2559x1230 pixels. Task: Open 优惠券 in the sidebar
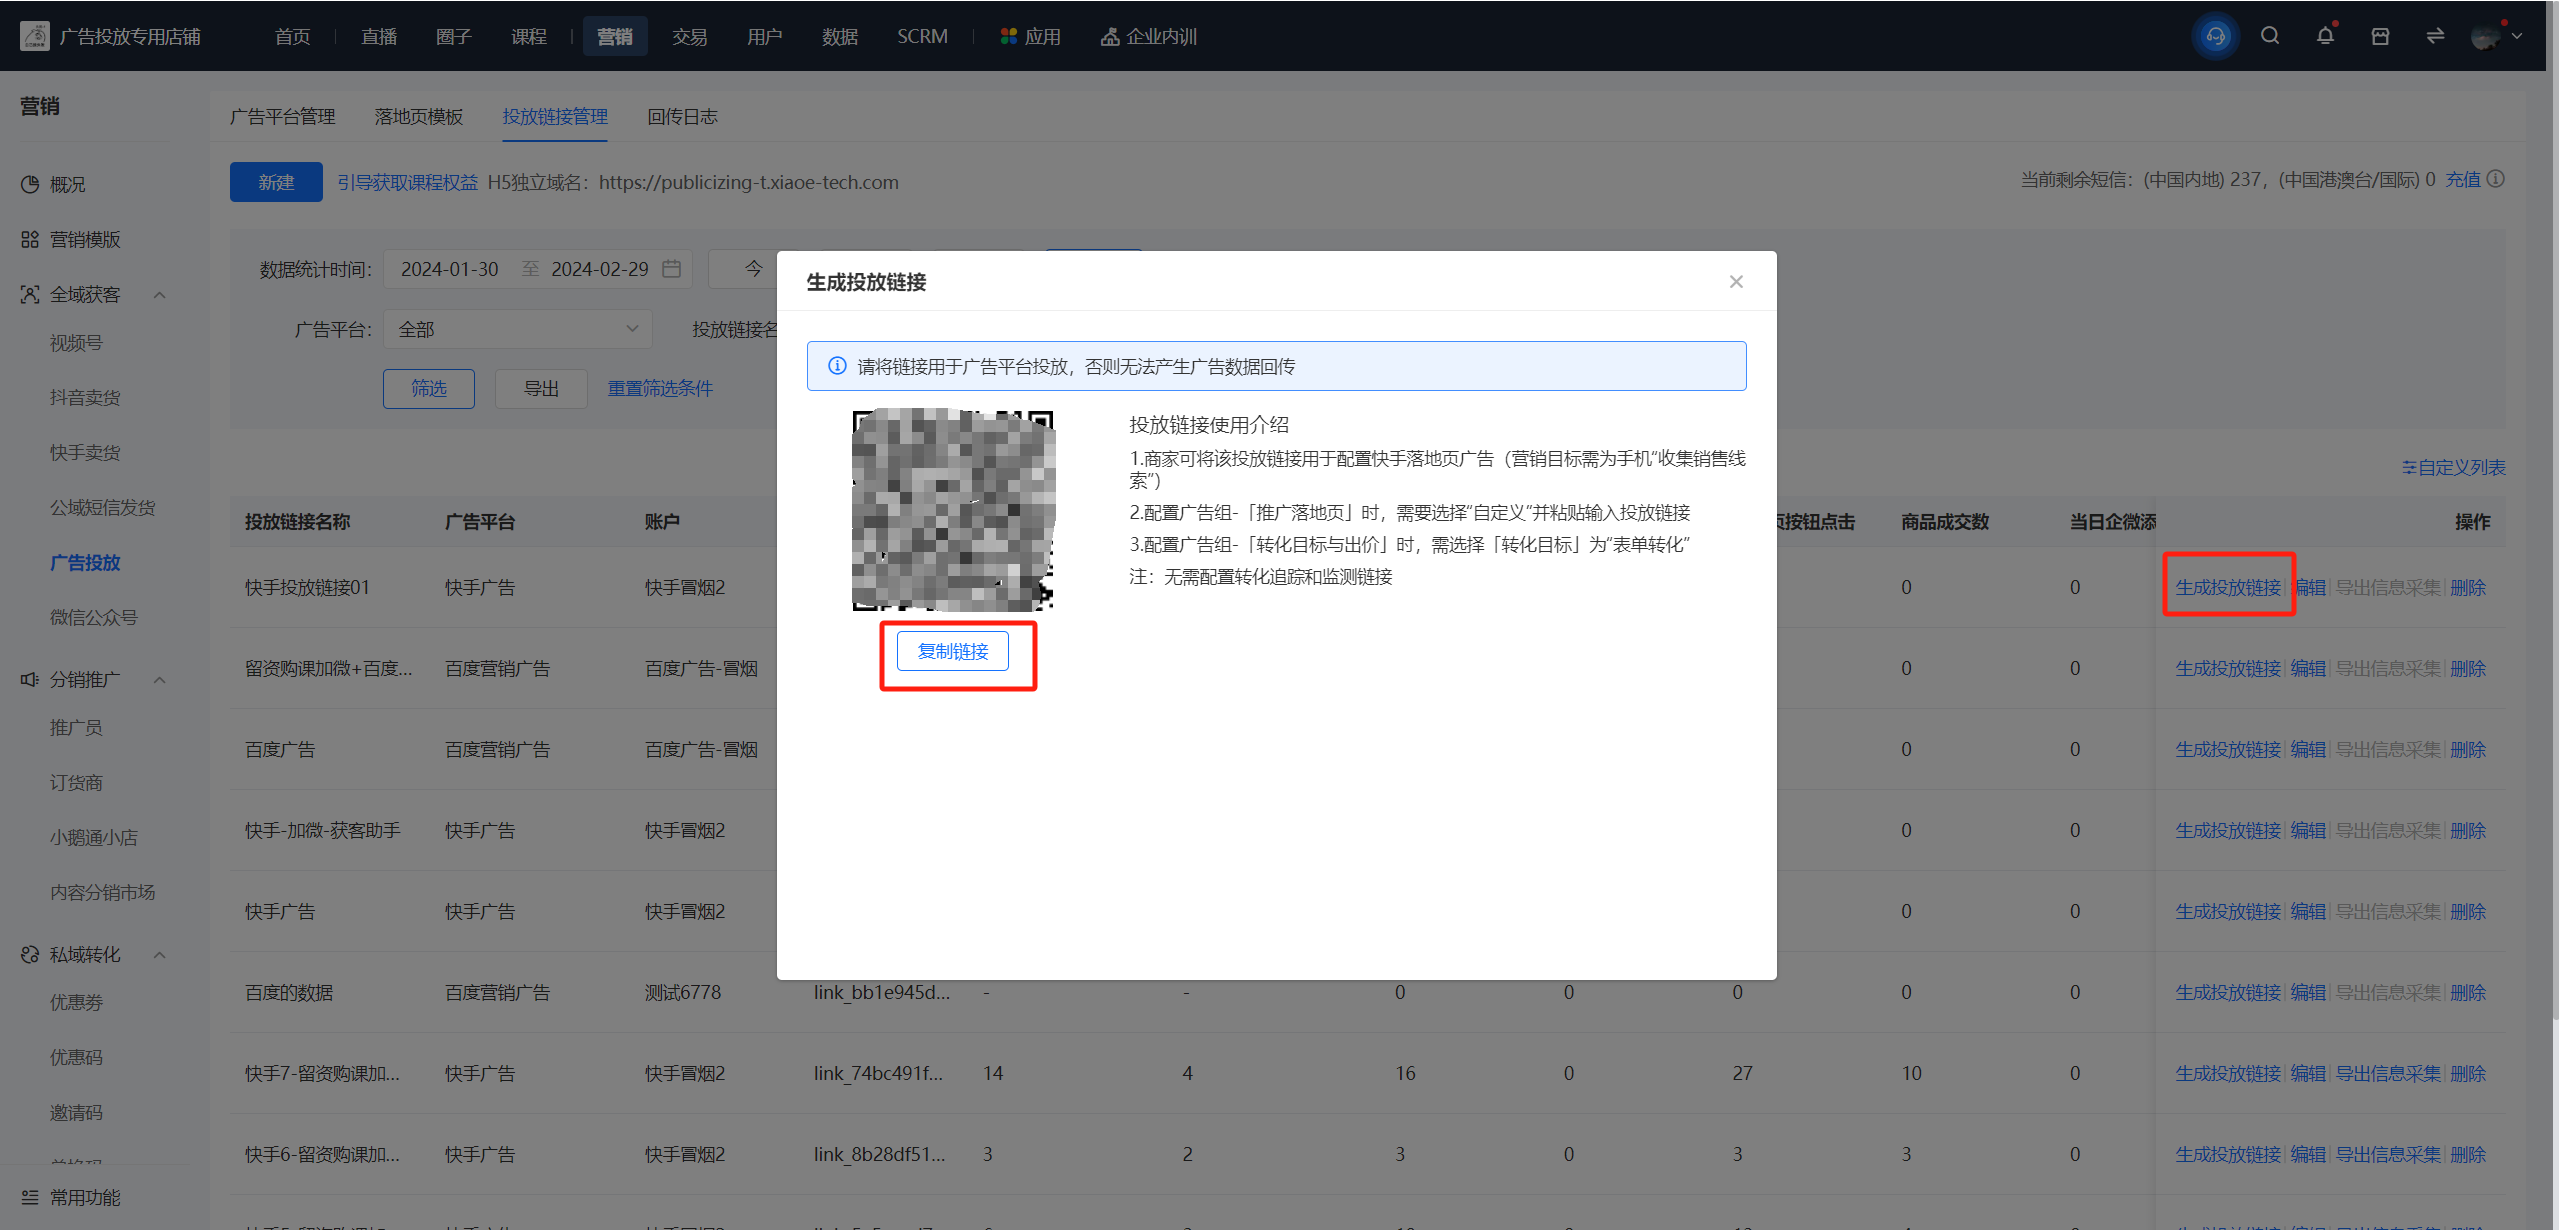click(x=76, y=1003)
